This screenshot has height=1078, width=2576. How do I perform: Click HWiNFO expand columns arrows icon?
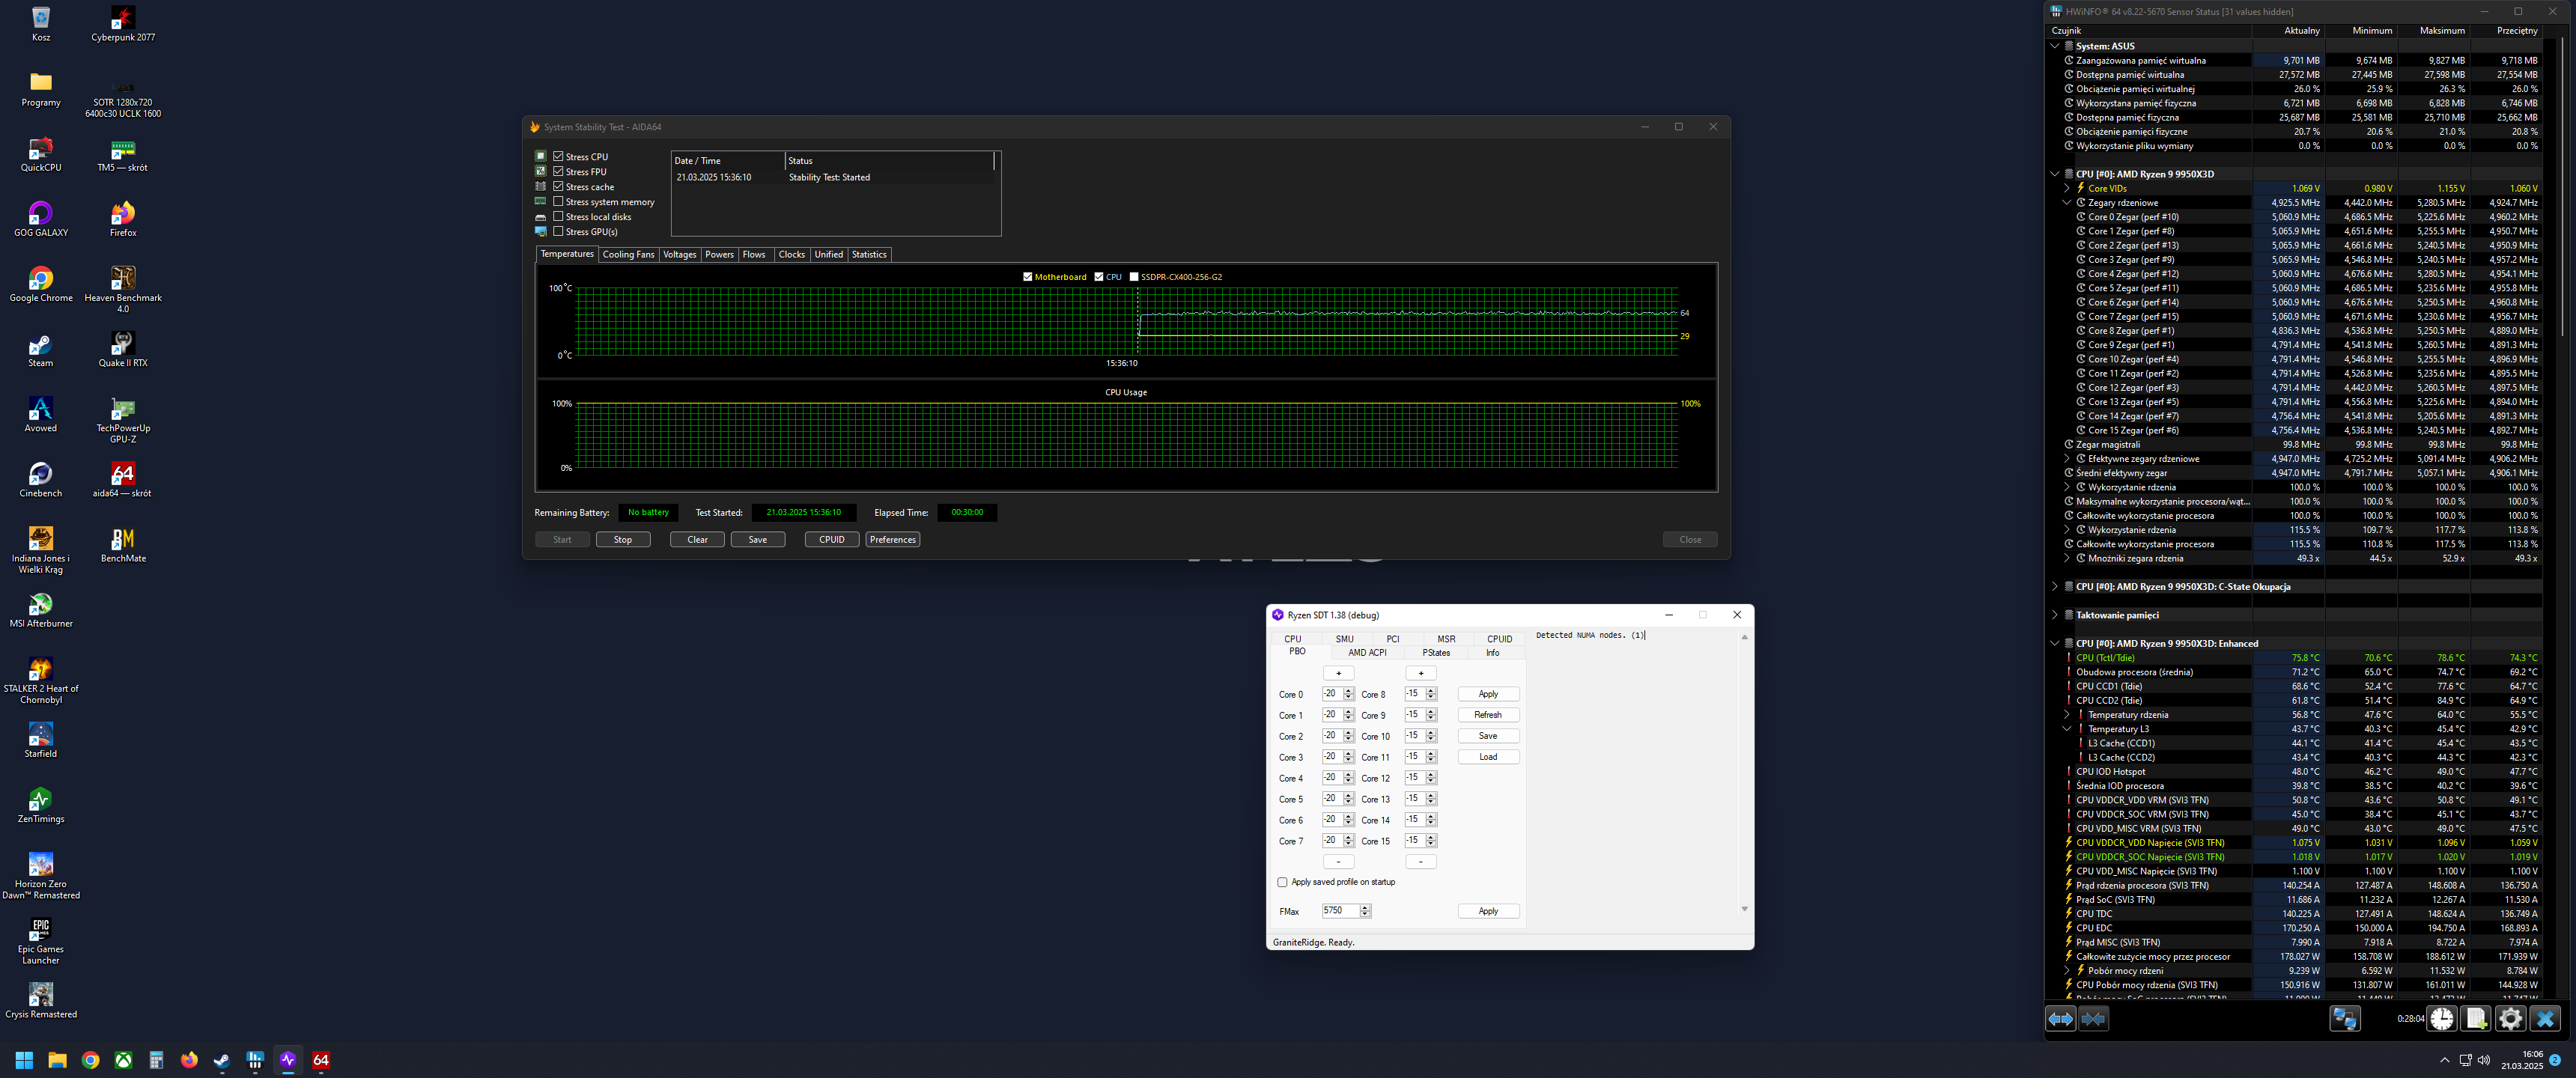pyautogui.click(x=2060, y=1019)
